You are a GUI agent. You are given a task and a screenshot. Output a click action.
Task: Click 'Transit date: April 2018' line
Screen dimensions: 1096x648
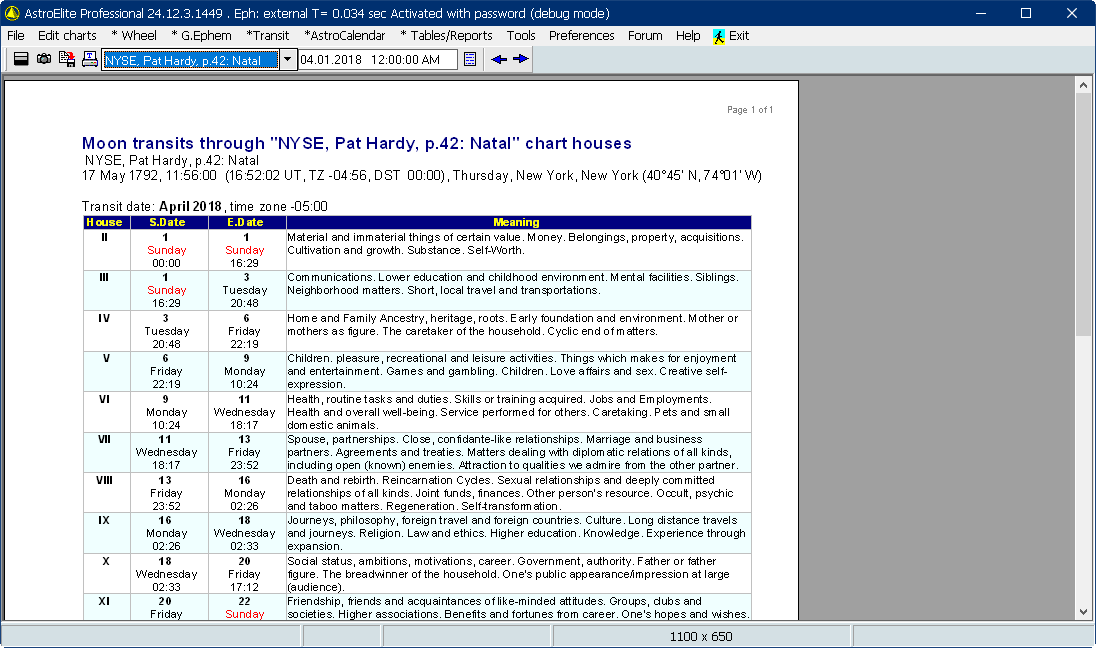pos(205,206)
